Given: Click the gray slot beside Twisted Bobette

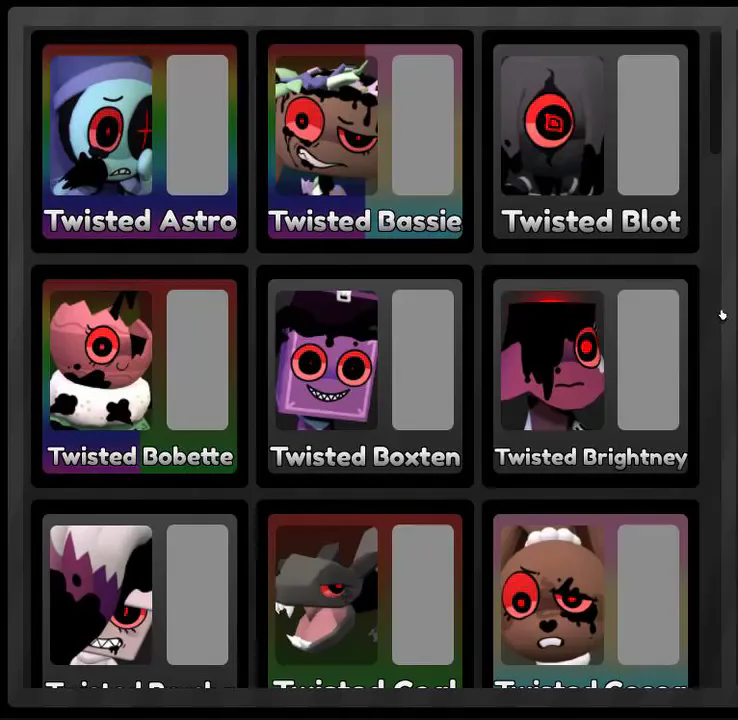Looking at the screenshot, I should [197, 360].
